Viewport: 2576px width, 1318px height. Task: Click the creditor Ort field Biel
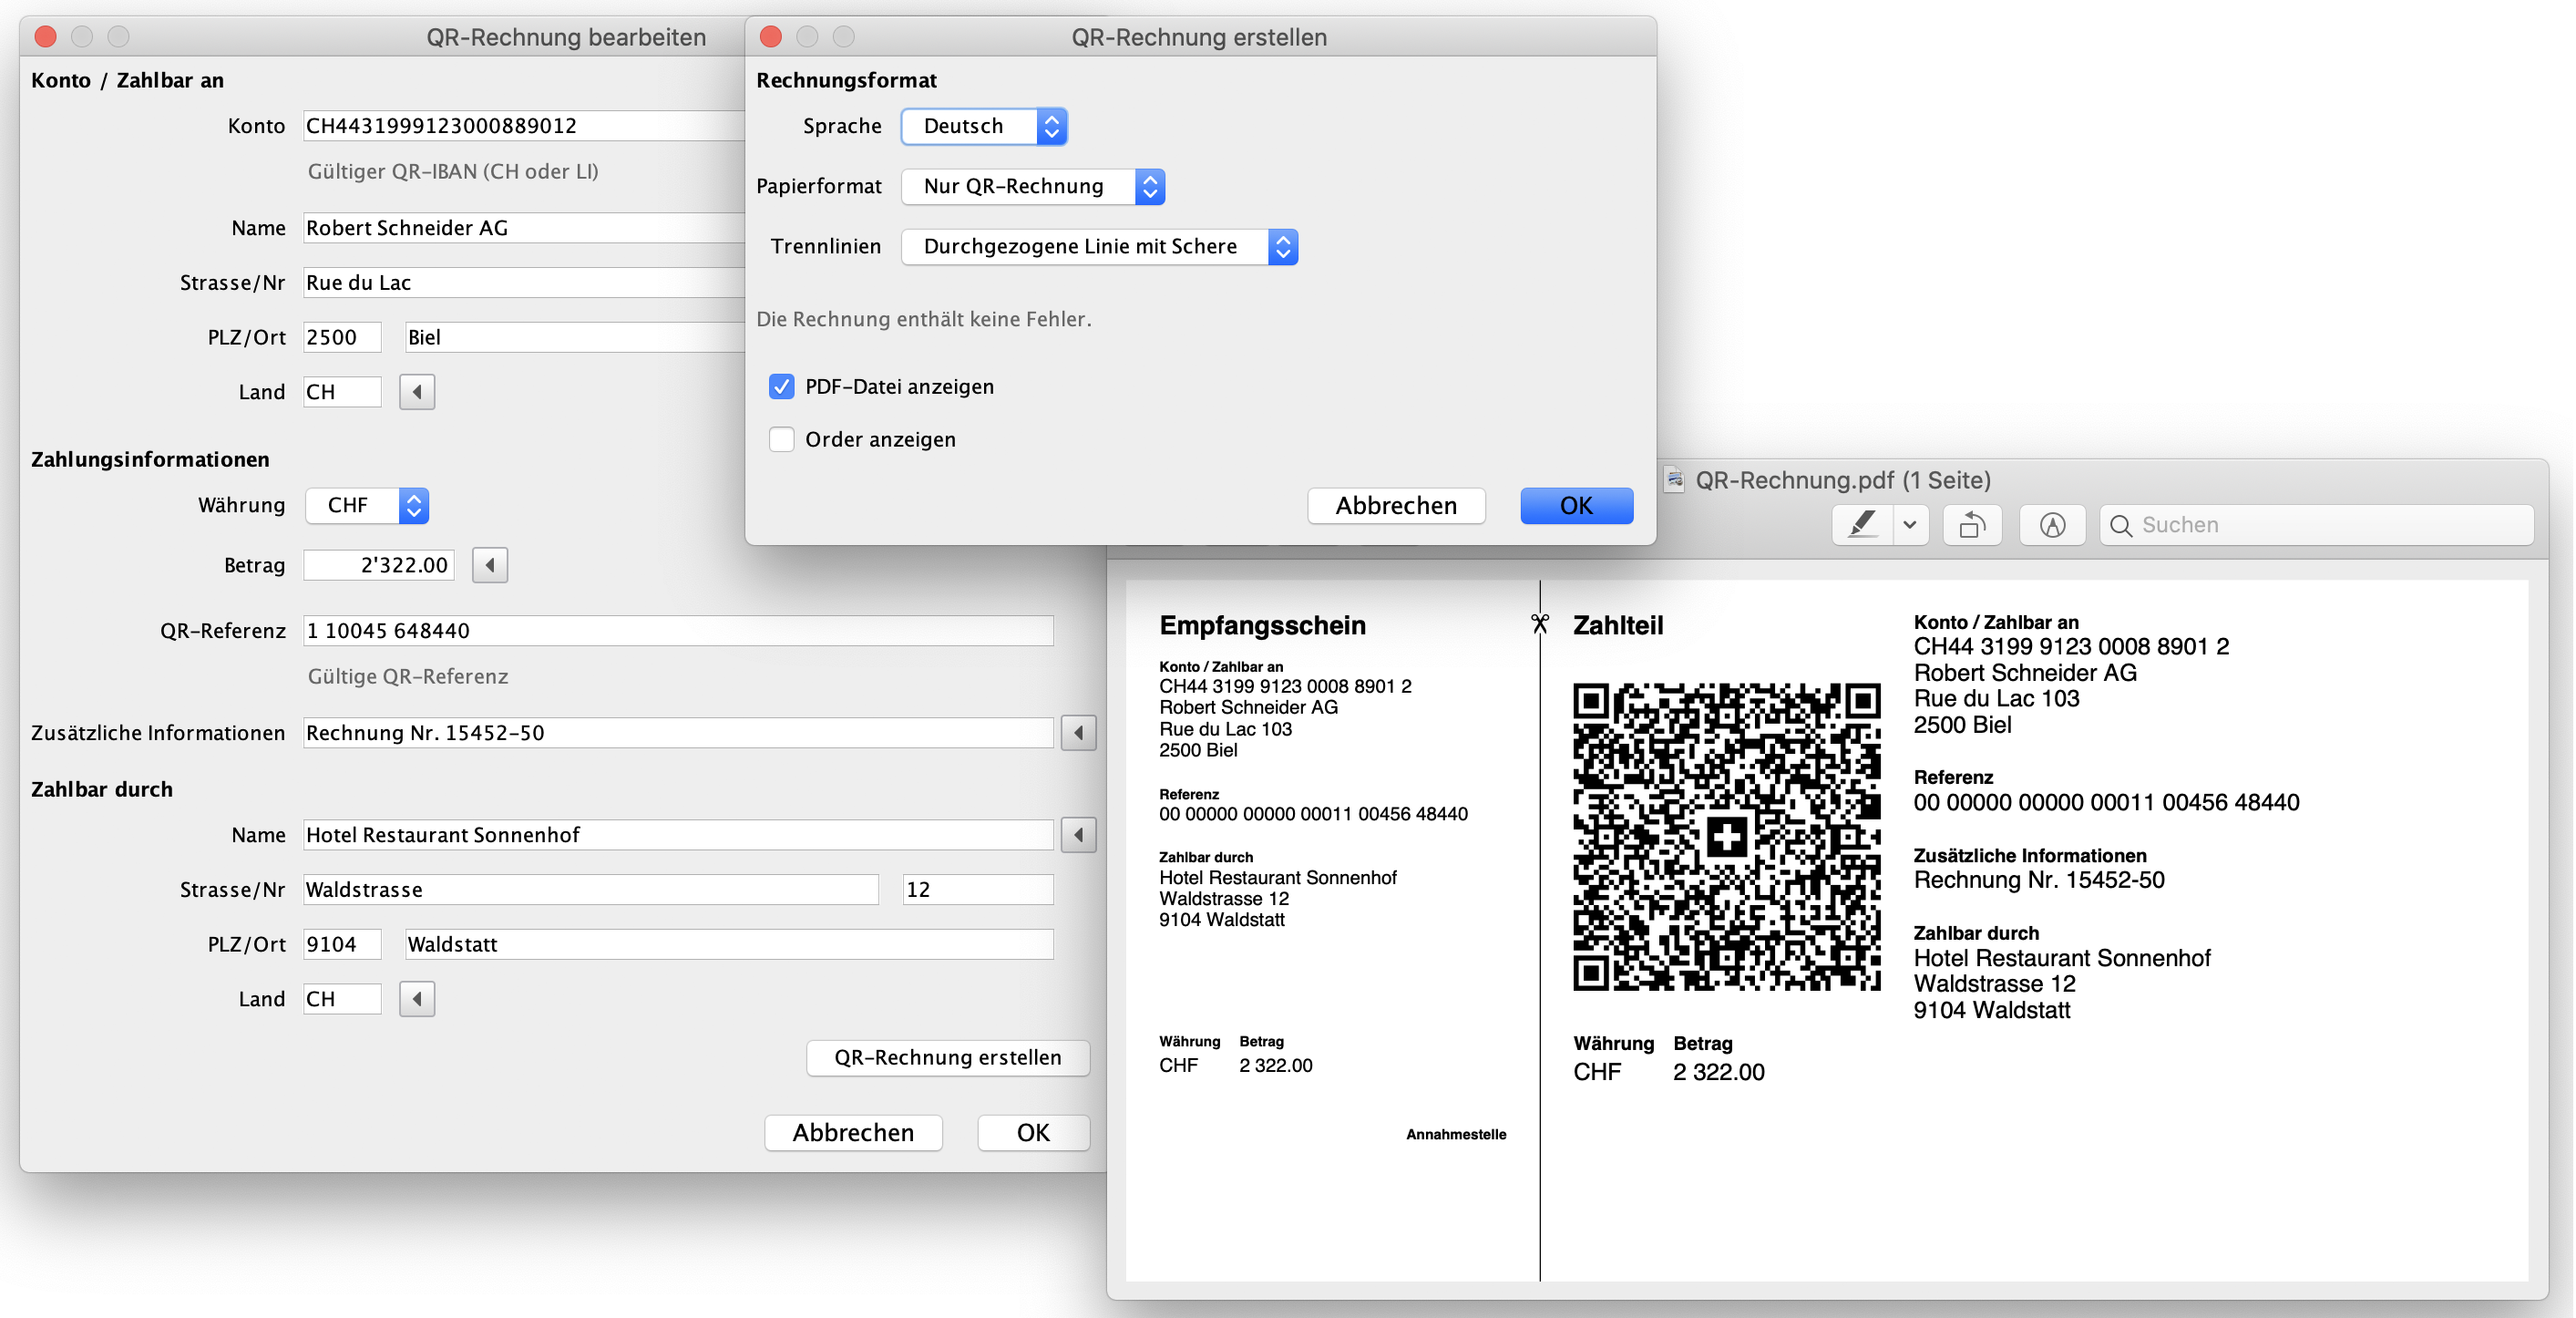pyautogui.click(x=576, y=338)
